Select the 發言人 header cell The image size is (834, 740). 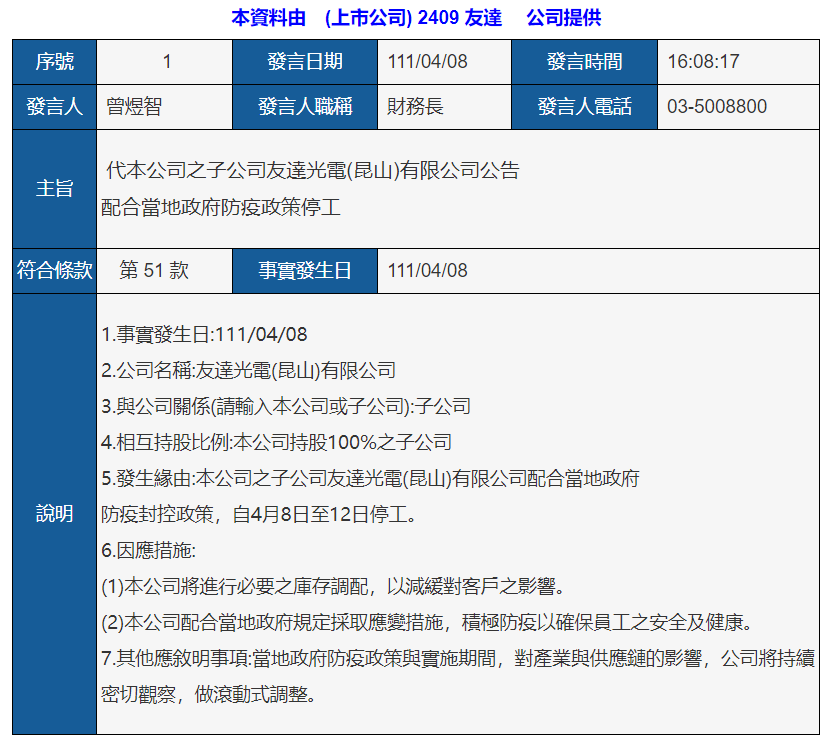coord(54,107)
